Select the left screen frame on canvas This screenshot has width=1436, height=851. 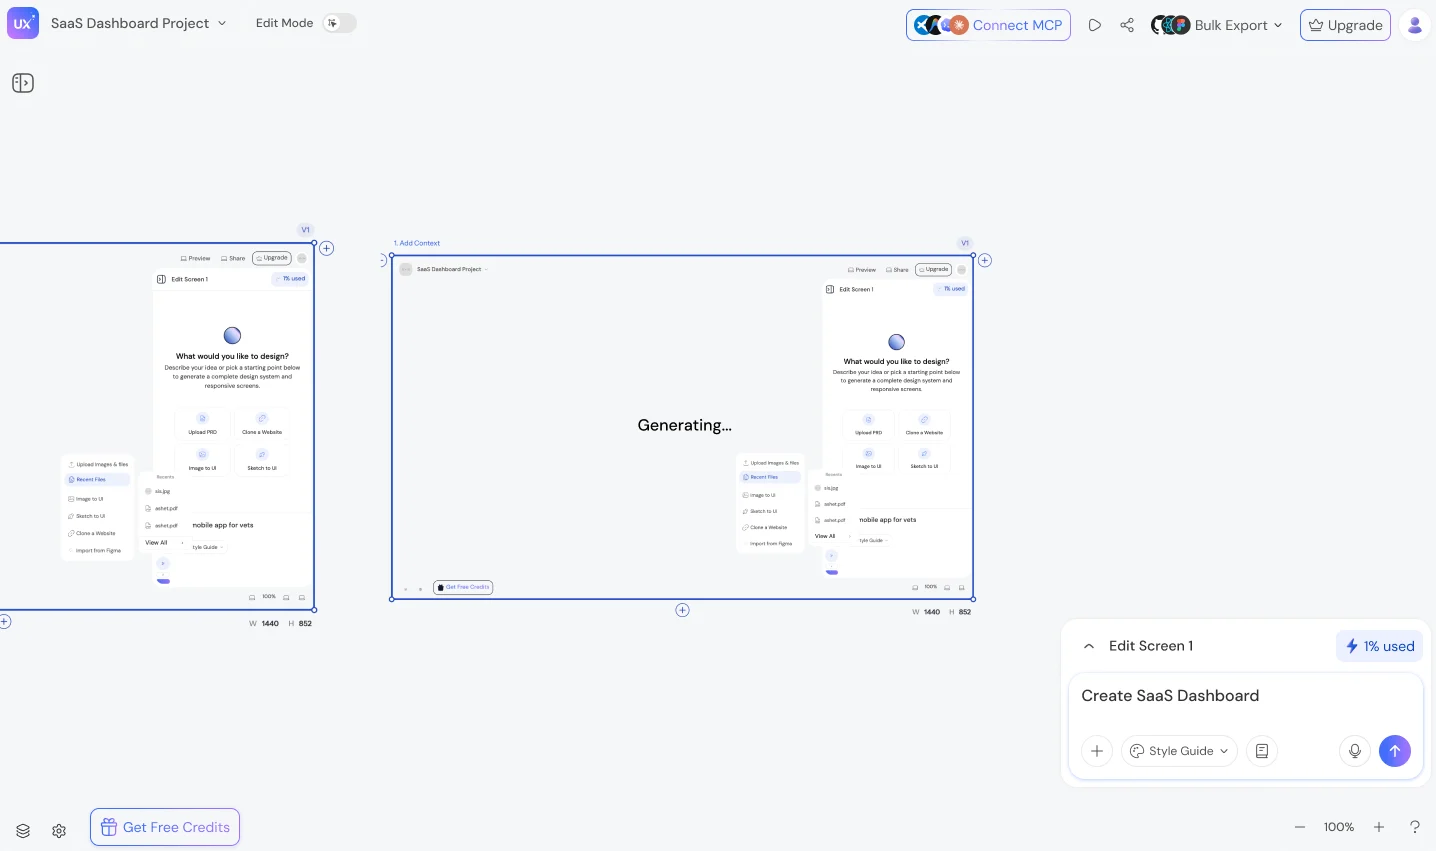point(157,426)
